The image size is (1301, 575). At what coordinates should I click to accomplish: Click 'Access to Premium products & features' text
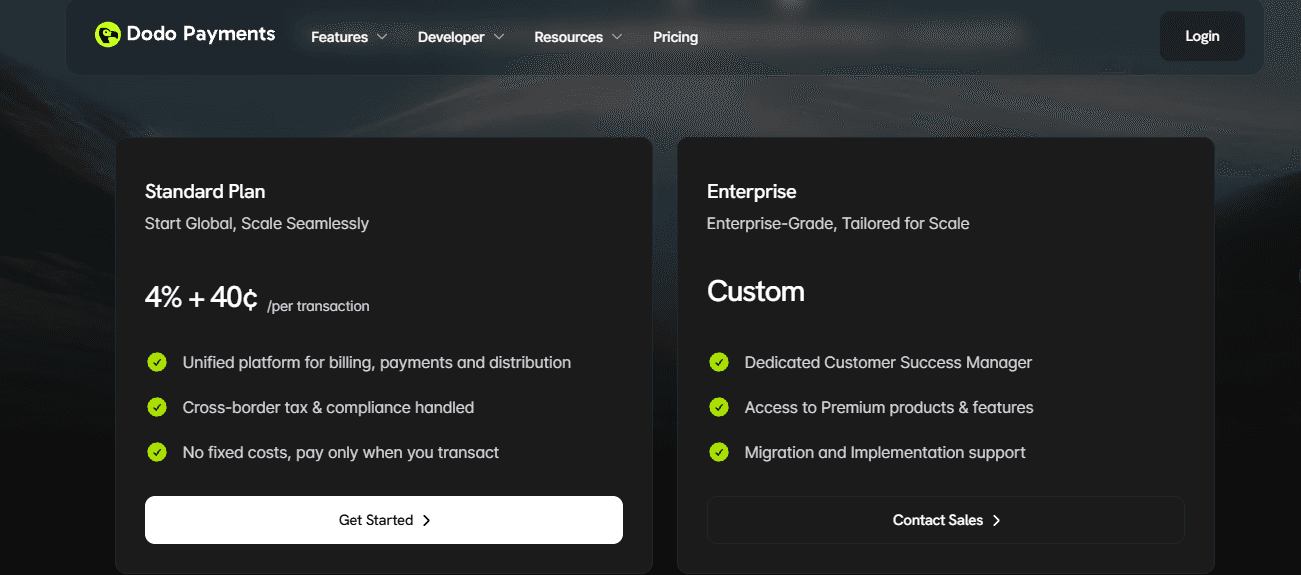889,407
